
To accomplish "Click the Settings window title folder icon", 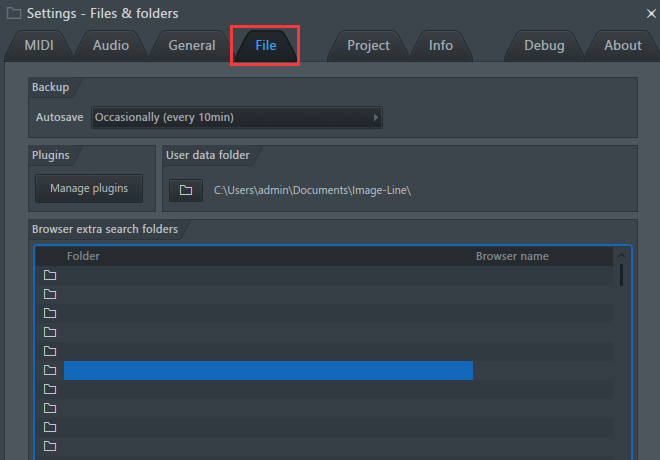I will point(13,13).
